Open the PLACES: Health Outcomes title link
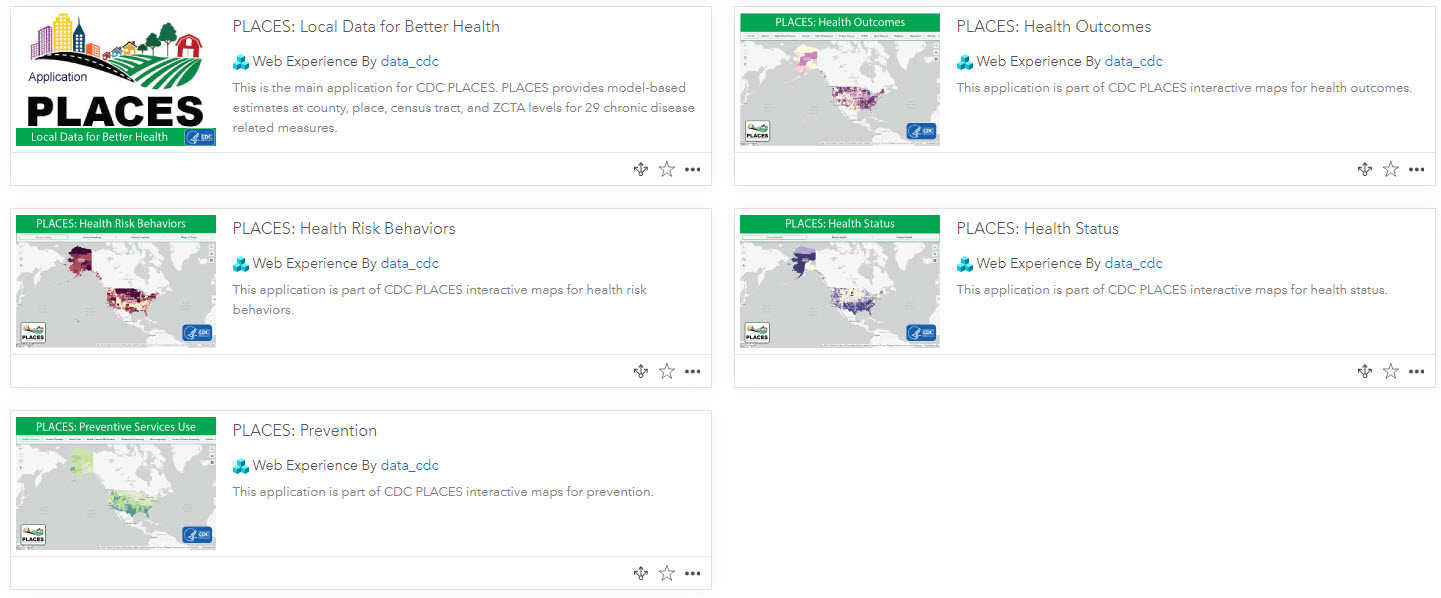Screen dimensions: 1441x598 coord(1054,27)
